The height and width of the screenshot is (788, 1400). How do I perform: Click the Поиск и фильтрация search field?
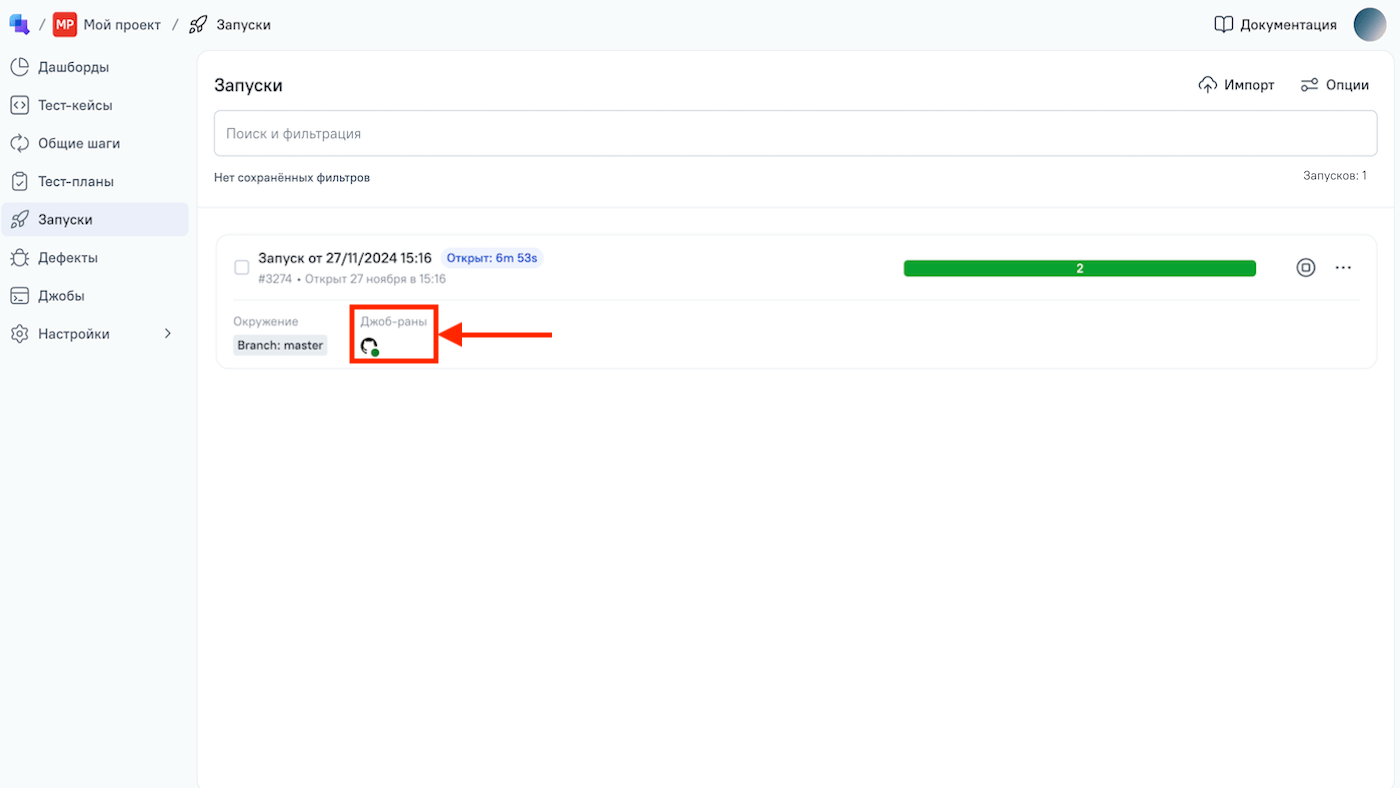click(x=795, y=133)
